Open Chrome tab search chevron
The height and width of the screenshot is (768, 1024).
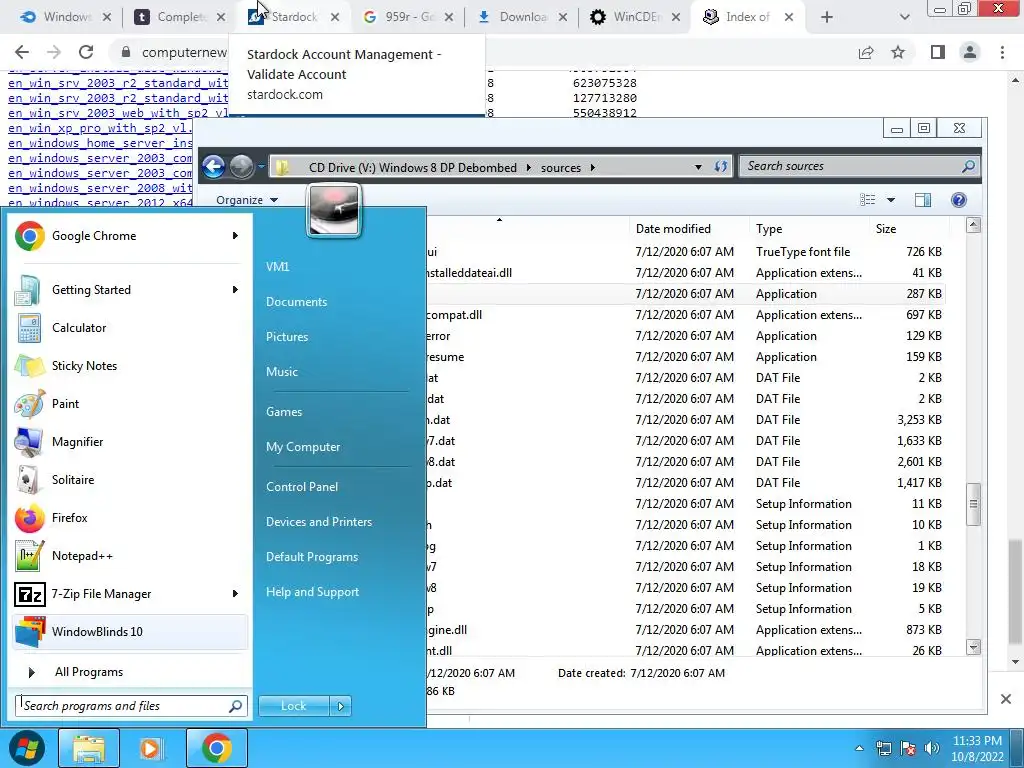point(904,17)
